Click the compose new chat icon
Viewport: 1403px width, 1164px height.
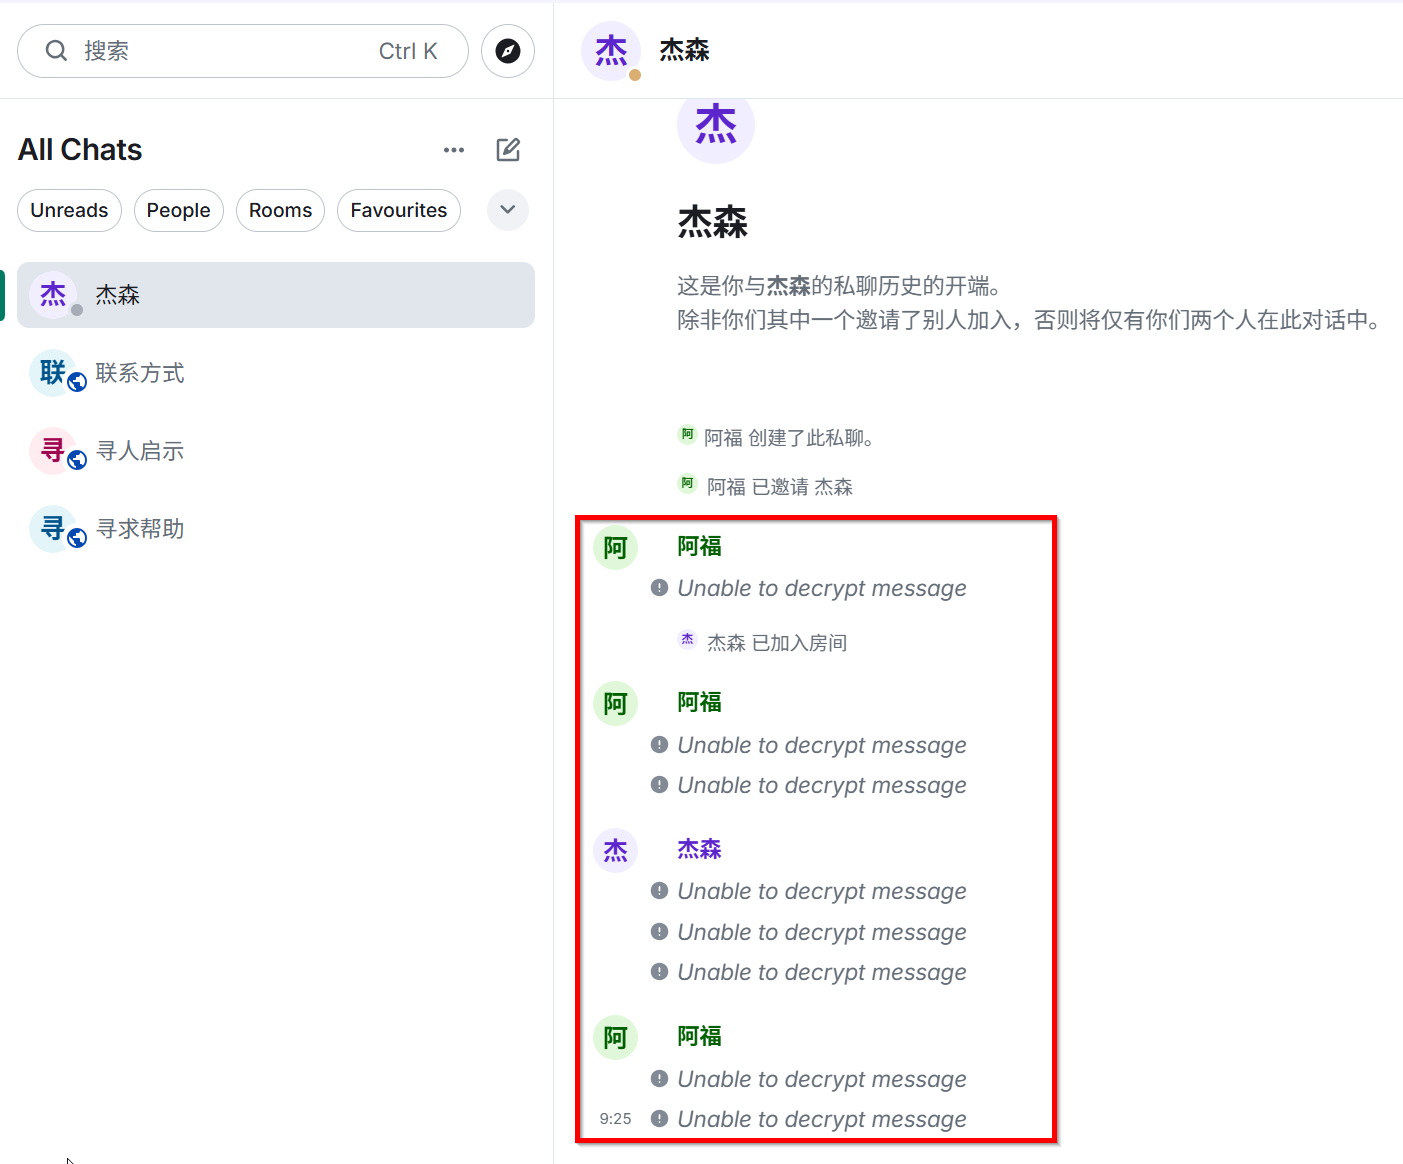click(508, 150)
